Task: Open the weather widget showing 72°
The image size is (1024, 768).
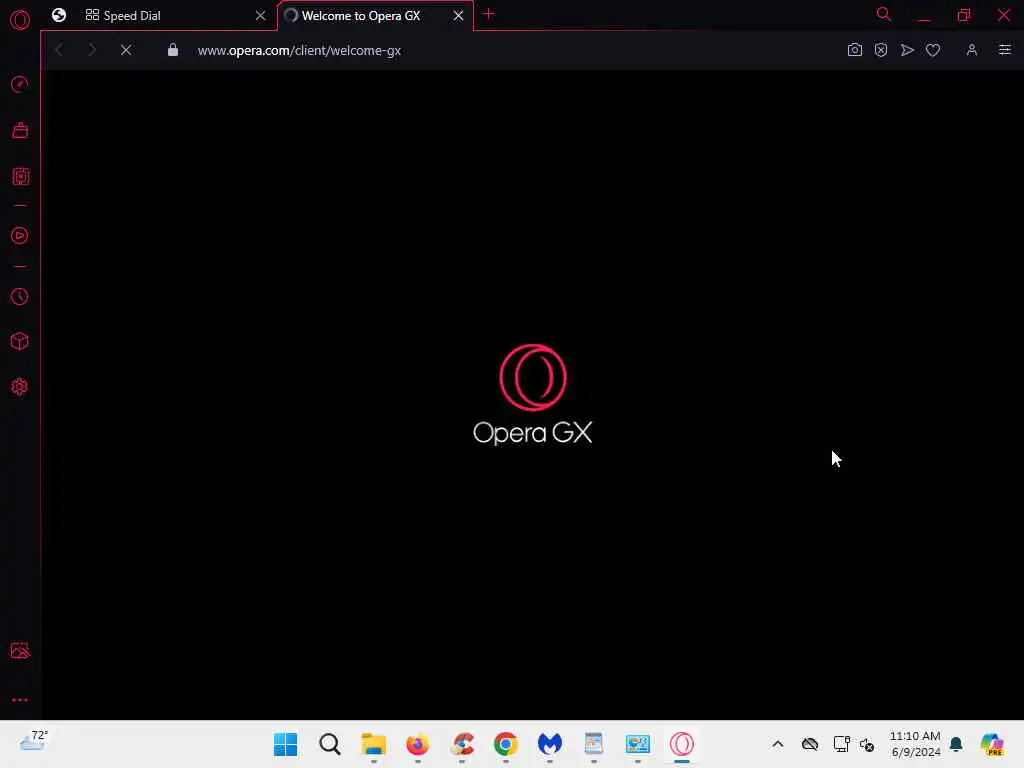Action: tap(33, 741)
